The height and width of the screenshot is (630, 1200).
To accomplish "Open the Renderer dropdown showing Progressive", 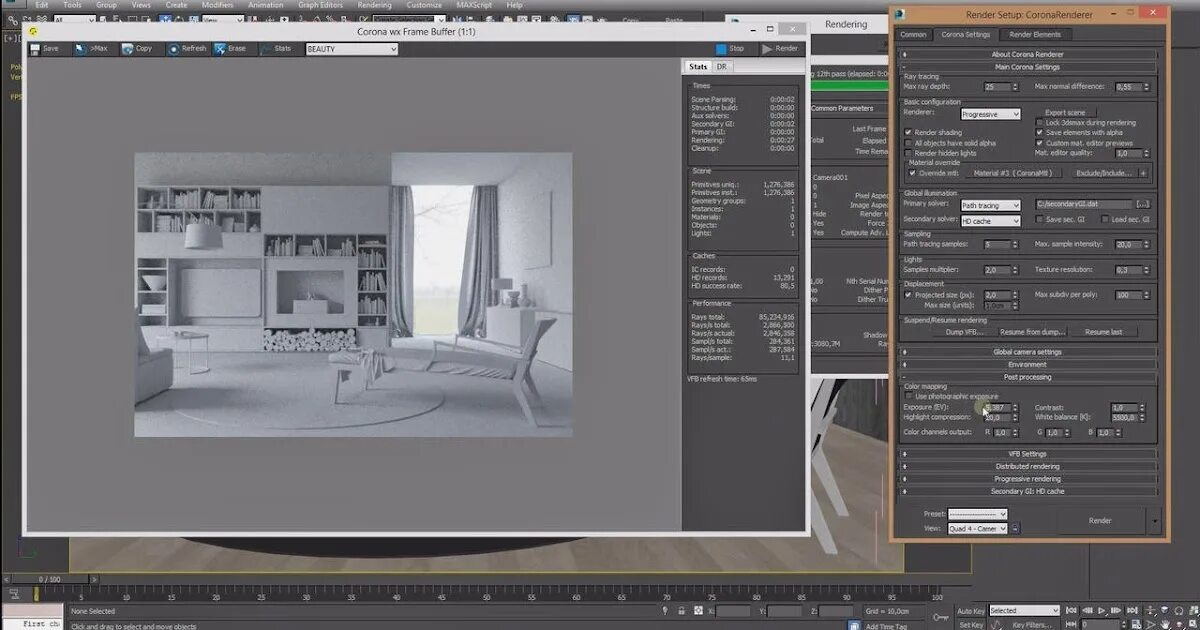I will [x=990, y=114].
